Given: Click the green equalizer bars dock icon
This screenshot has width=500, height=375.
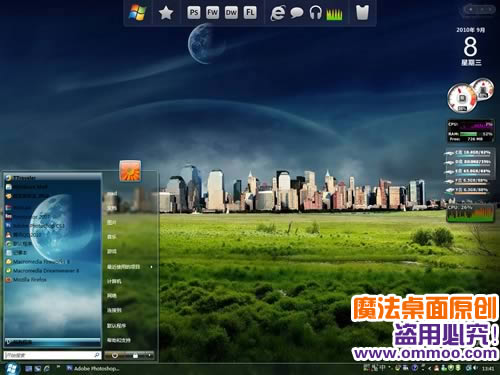Looking at the screenshot, I should point(334,14).
